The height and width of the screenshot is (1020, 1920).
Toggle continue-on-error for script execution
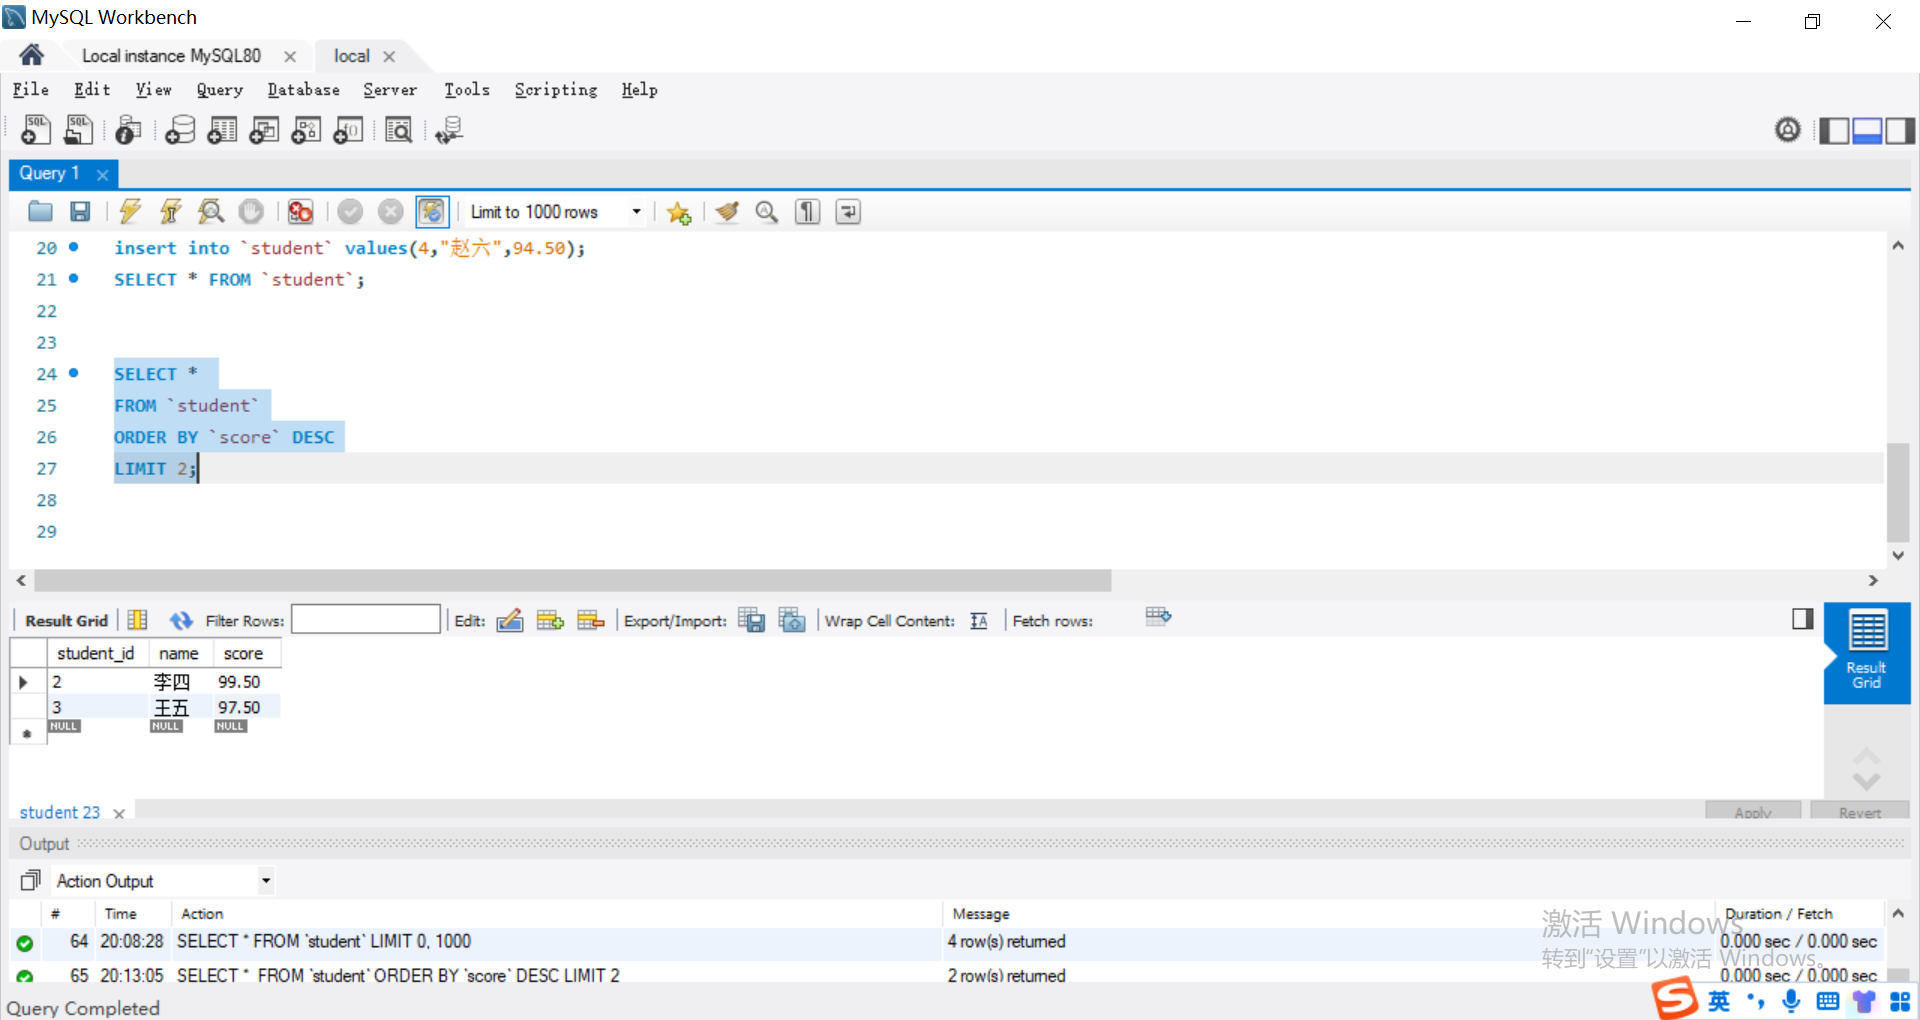point(300,211)
